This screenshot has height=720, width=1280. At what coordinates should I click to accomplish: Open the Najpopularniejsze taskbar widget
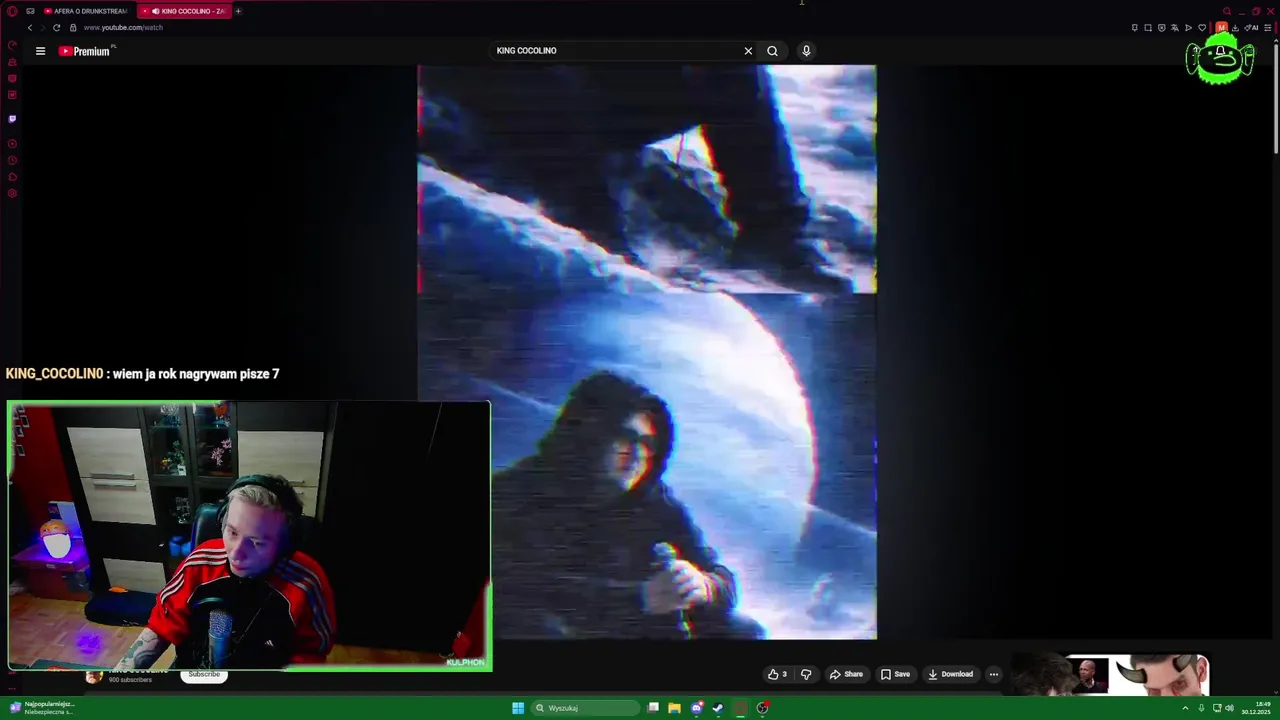42,708
